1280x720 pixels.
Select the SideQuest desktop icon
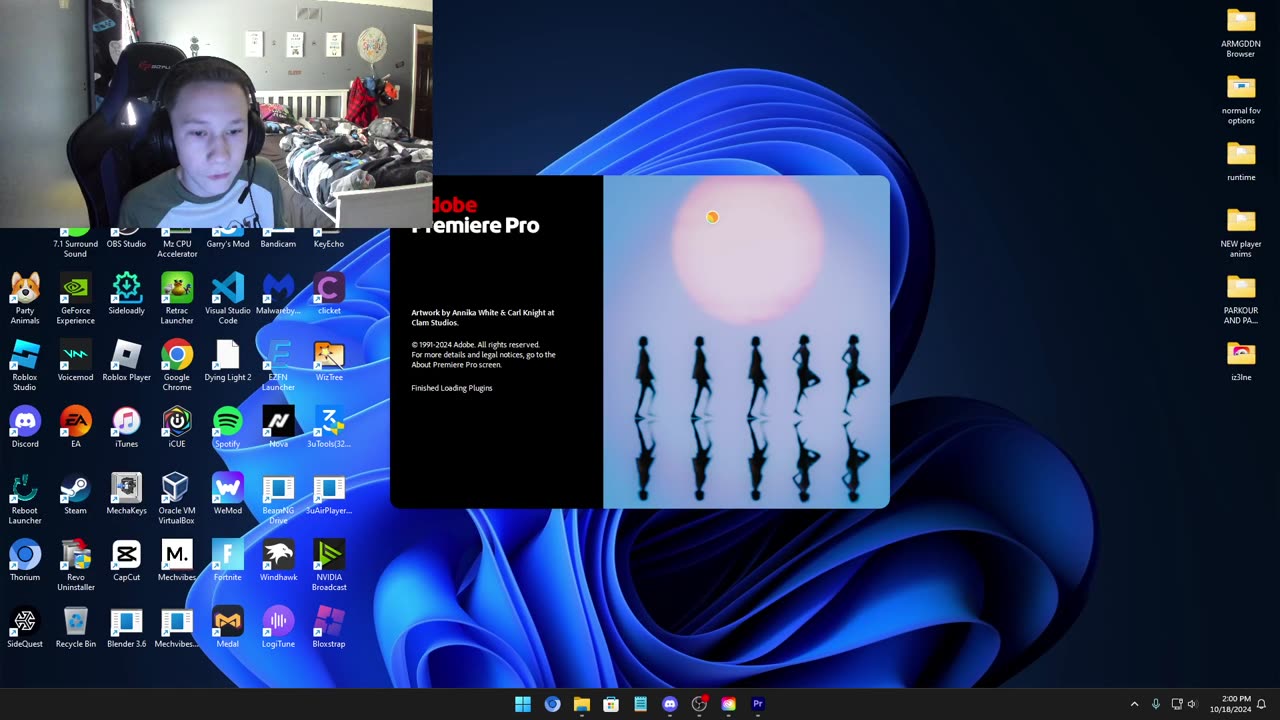click(x=25, y=627)
